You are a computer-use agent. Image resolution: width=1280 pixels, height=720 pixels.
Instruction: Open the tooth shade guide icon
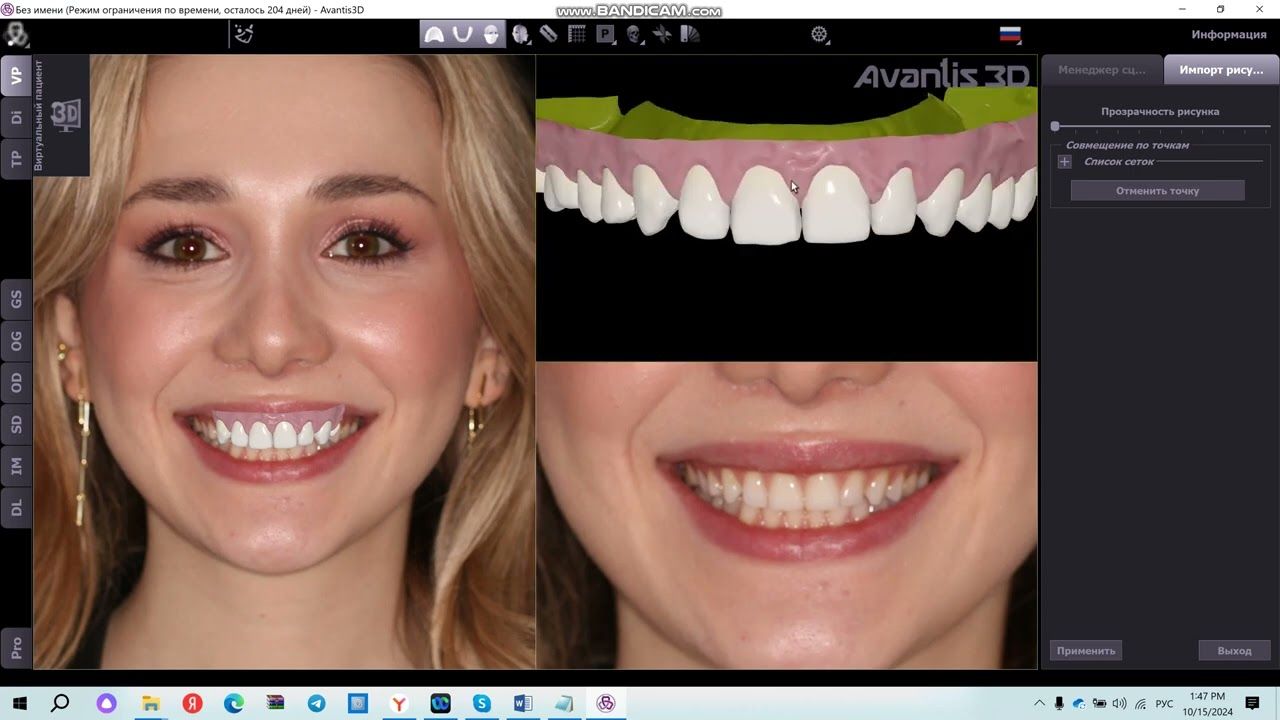pos(690,34)
